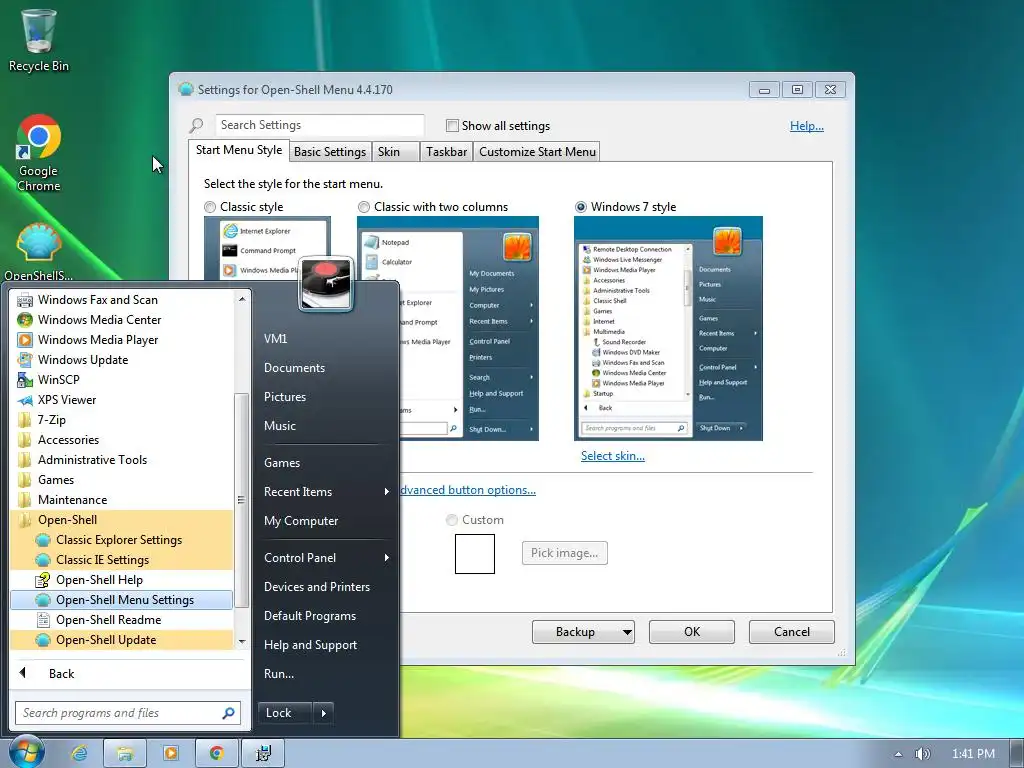The image size is (1024, 768).
Task: Open the arrow next to Lock
Action: coord(323,713)
